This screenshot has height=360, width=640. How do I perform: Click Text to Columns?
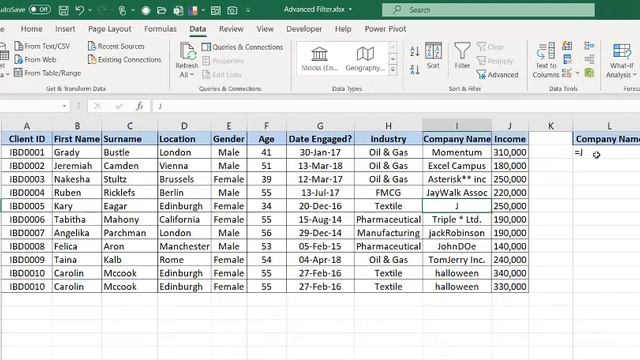pos(546,60)
